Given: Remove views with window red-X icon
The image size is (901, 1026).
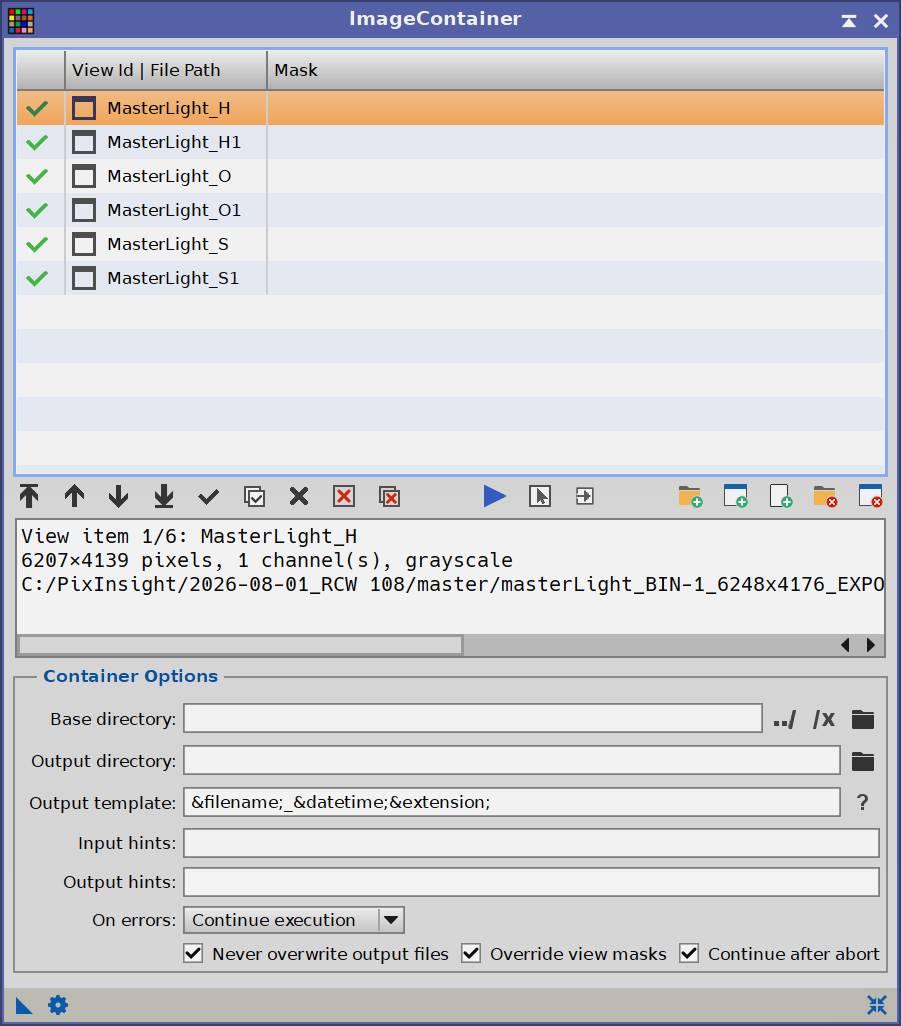Looking at the screenshot, I should pyautogui.click(x=870, y=496).
